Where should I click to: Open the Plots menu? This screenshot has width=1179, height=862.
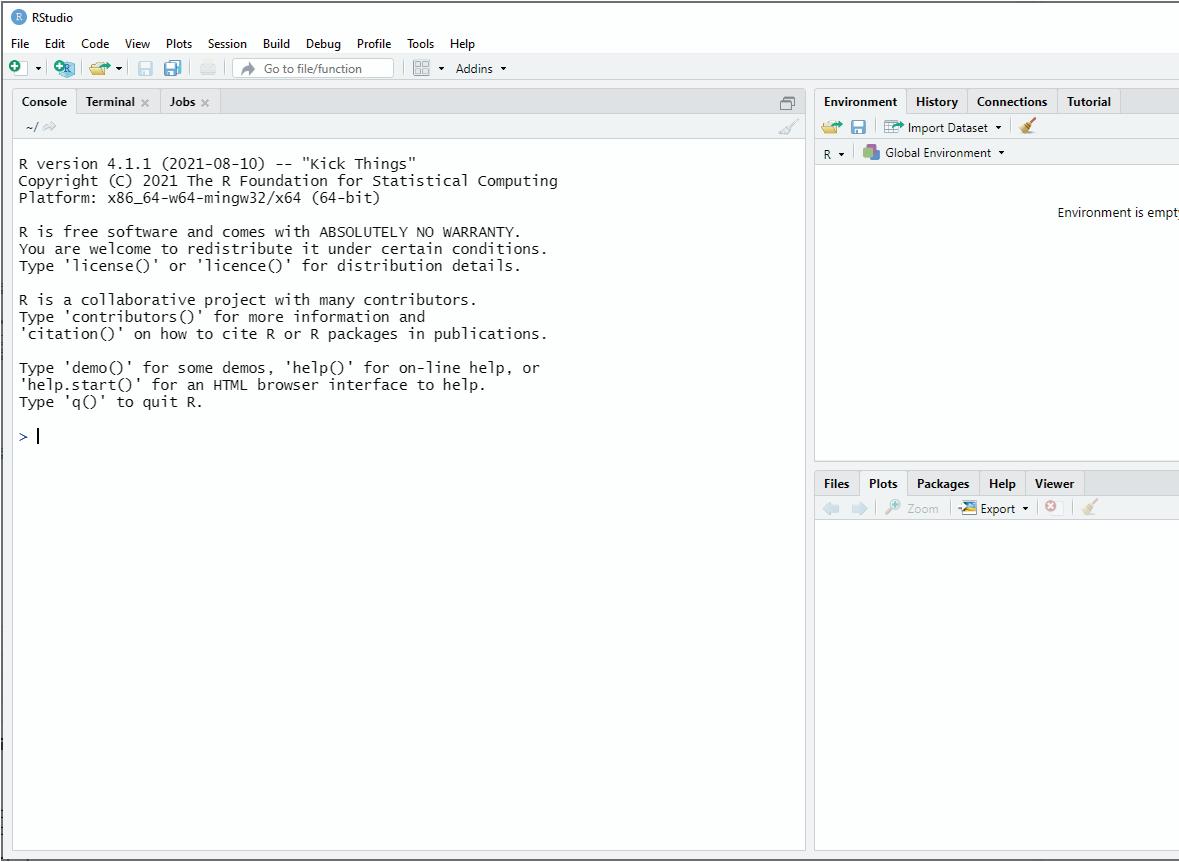pos(179,44)
